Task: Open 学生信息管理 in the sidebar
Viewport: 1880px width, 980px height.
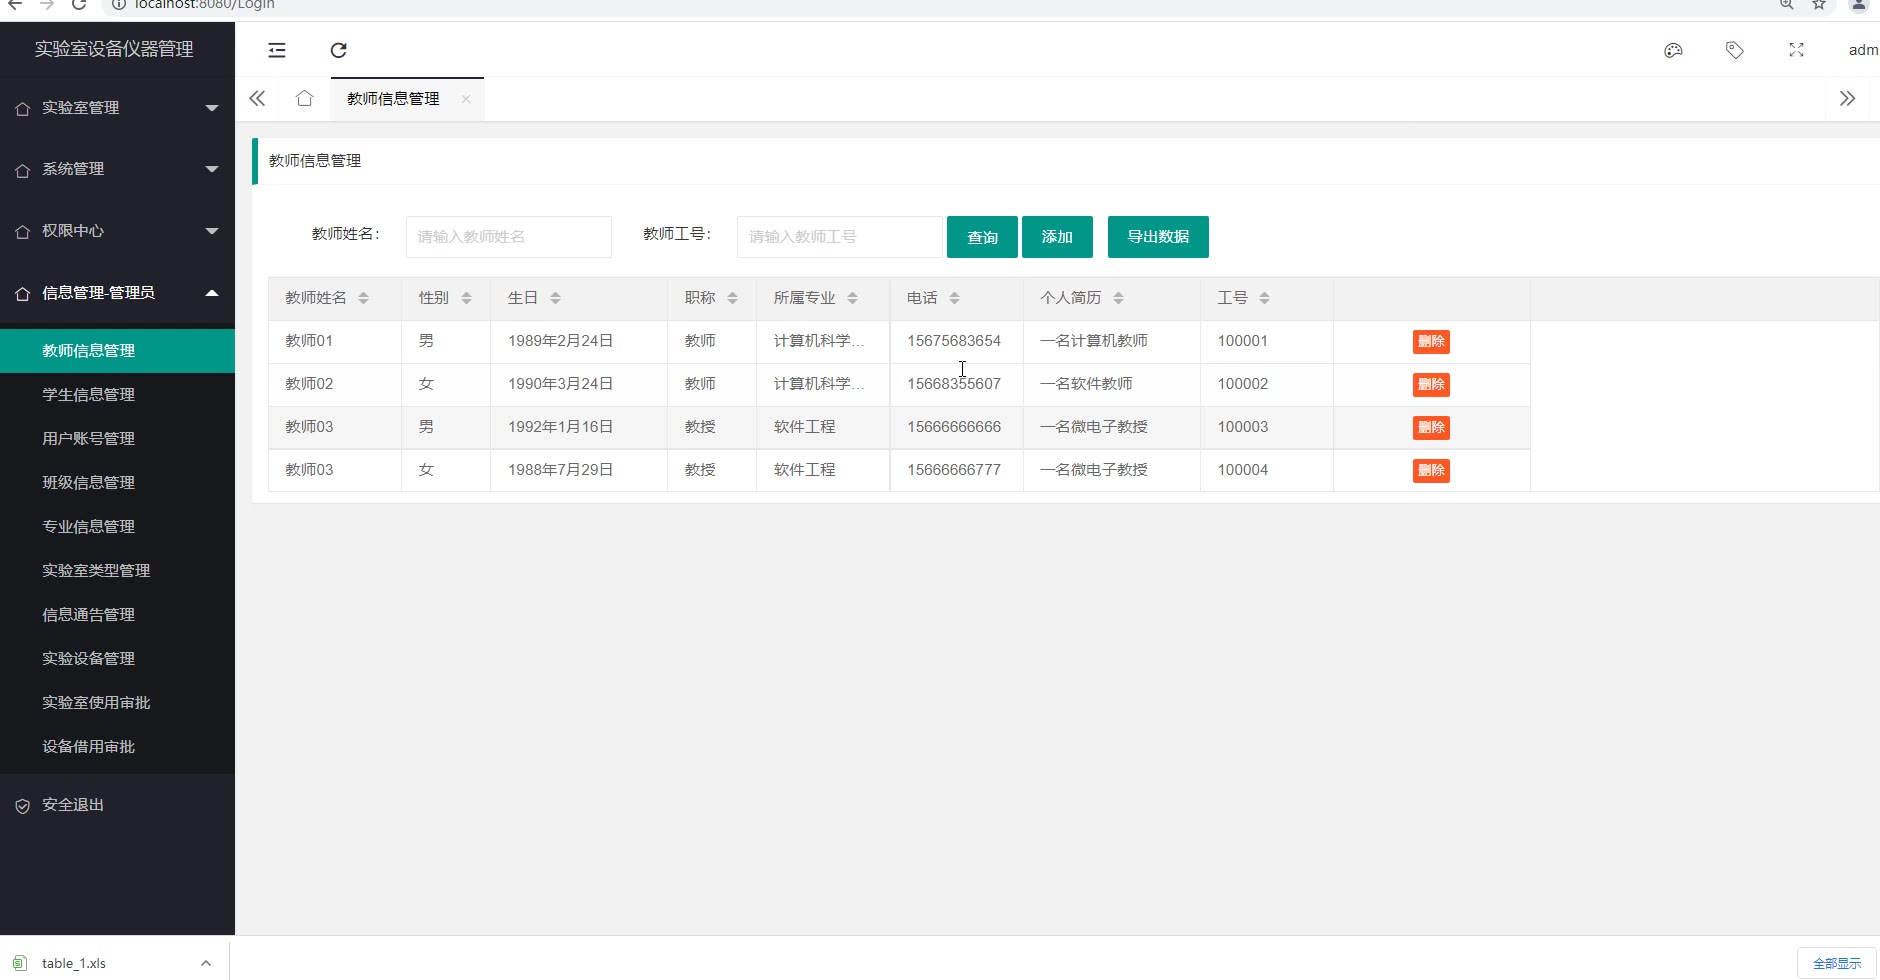Action: (x=117, y=395)
